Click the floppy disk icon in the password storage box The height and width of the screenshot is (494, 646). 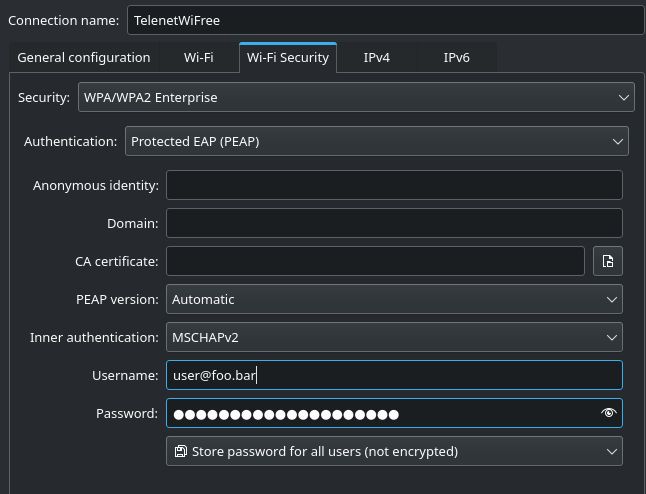pyautogui.click(x=180, y=451)
